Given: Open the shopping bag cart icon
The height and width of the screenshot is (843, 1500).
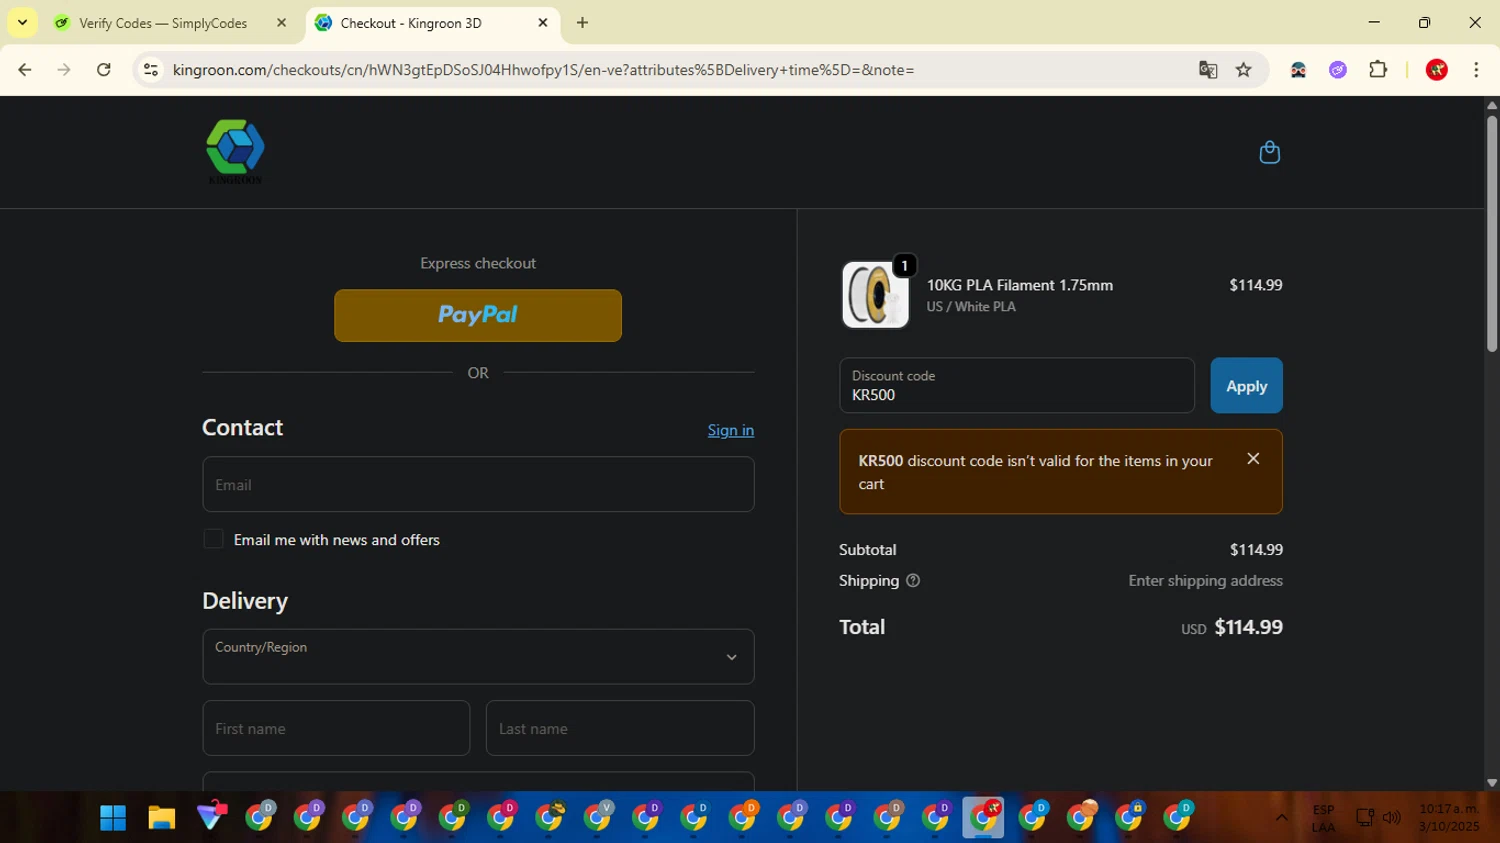Looking at the screenshot, I should [x=1269, y=152].
